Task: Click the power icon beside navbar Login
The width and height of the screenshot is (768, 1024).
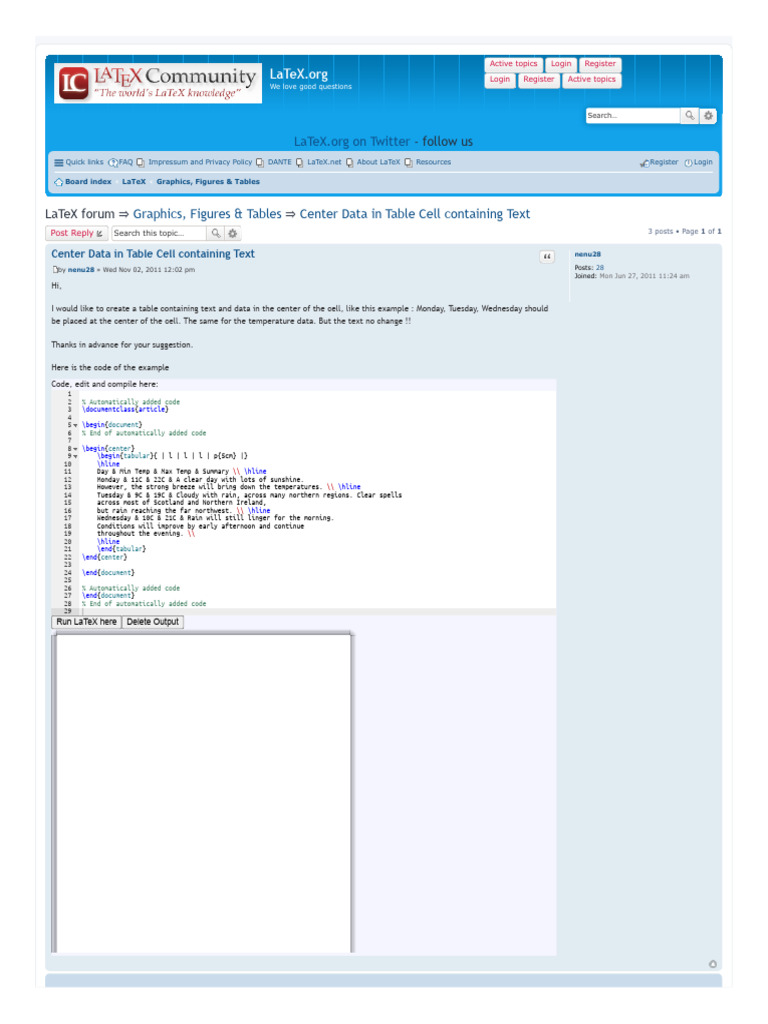Action: [x=688, y=163]
